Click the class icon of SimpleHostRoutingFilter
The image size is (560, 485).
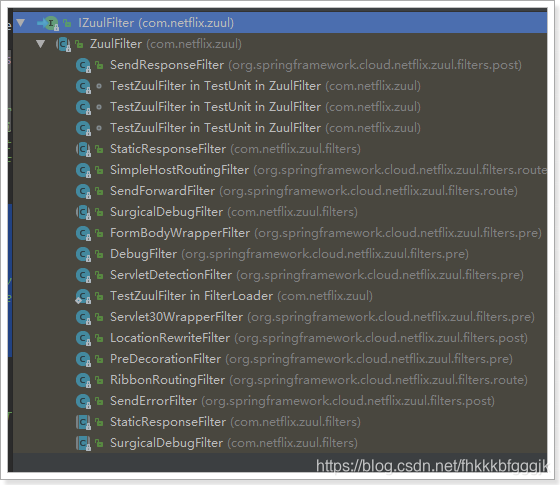(x=83, y=170)
